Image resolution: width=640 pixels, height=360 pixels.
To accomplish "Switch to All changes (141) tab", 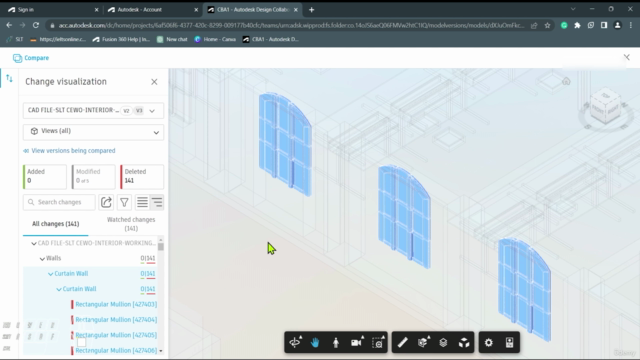I will pos(56,224).
